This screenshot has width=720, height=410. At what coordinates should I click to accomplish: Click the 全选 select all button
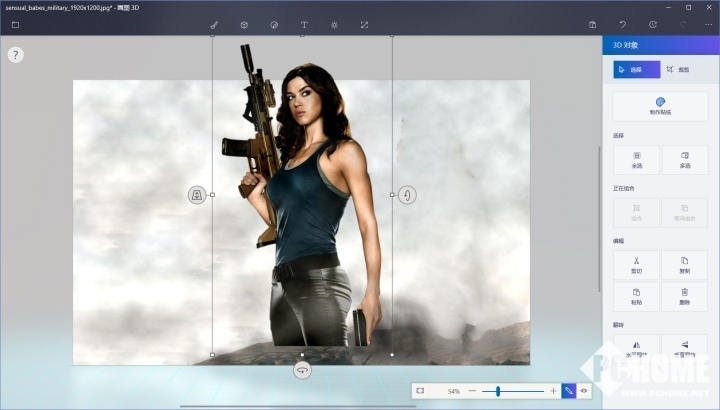tap(636, 160)
